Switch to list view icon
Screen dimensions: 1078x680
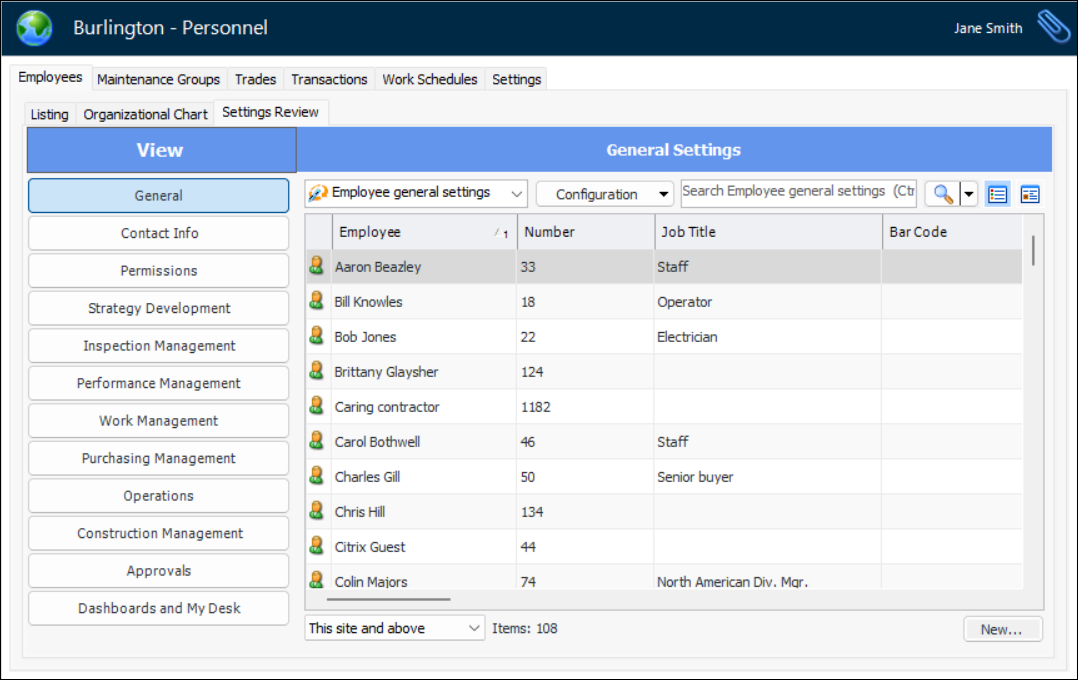pos(997,194)
